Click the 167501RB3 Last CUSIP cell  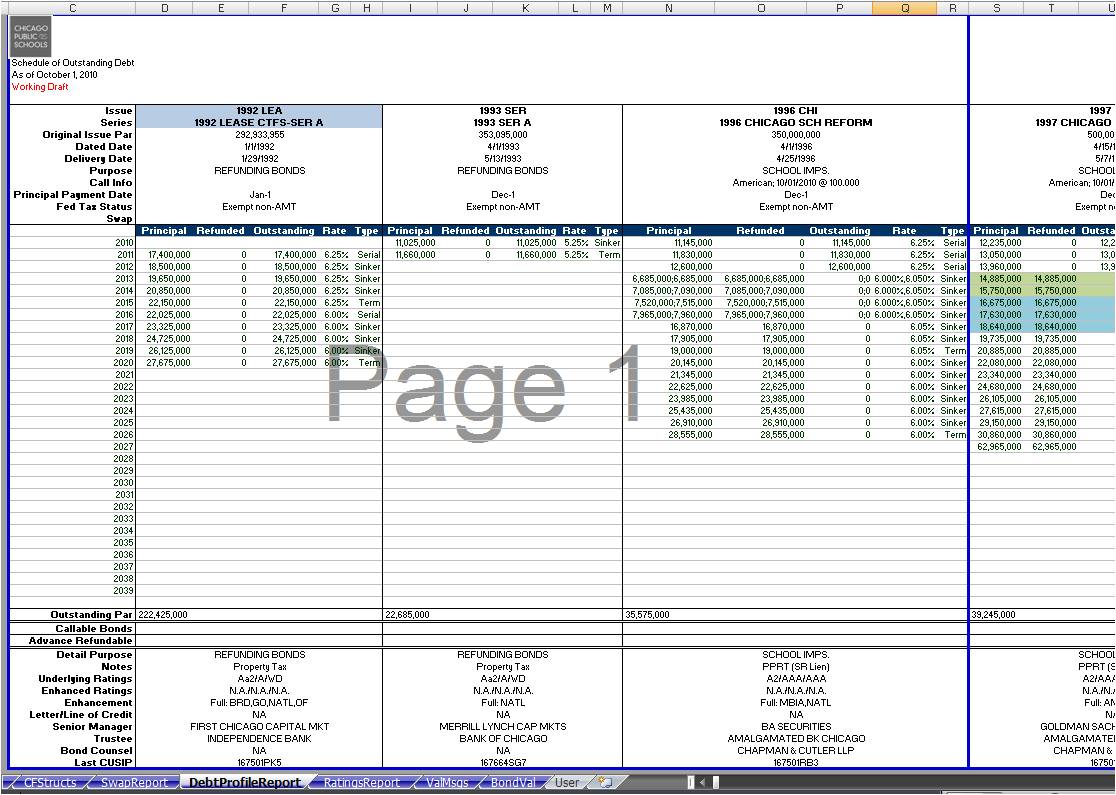coord(795,763)
